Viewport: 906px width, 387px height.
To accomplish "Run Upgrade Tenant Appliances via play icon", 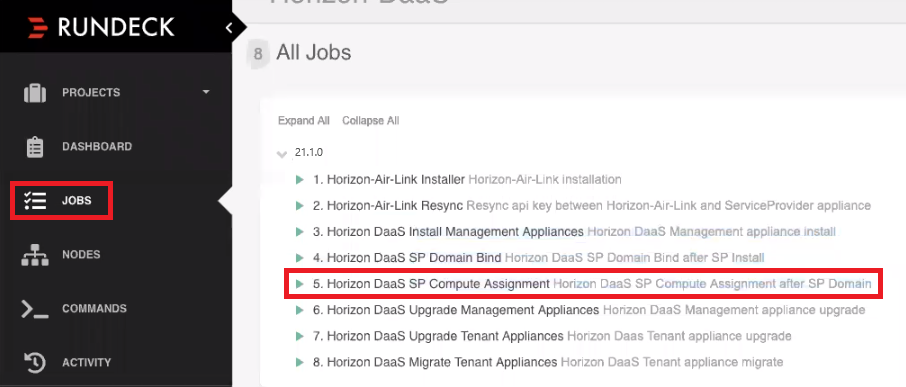I will point(299,336).
